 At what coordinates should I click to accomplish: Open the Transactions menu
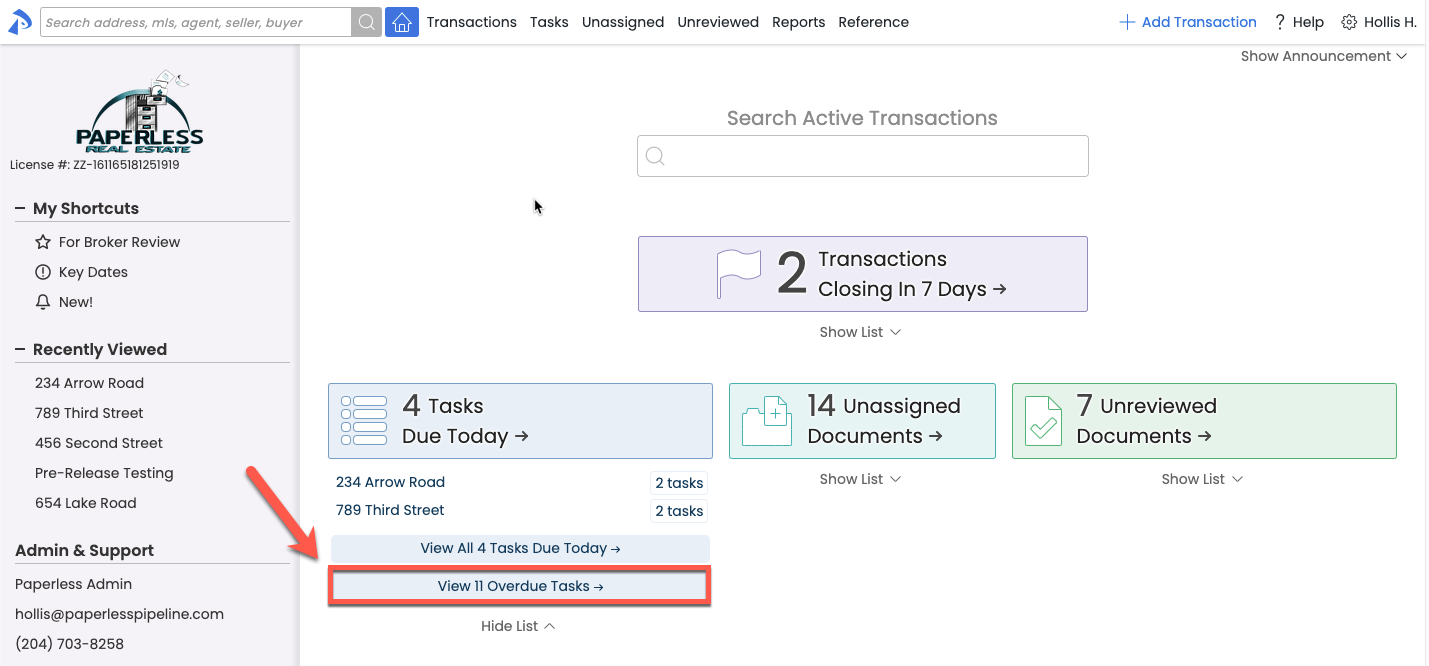coord(471,22)
